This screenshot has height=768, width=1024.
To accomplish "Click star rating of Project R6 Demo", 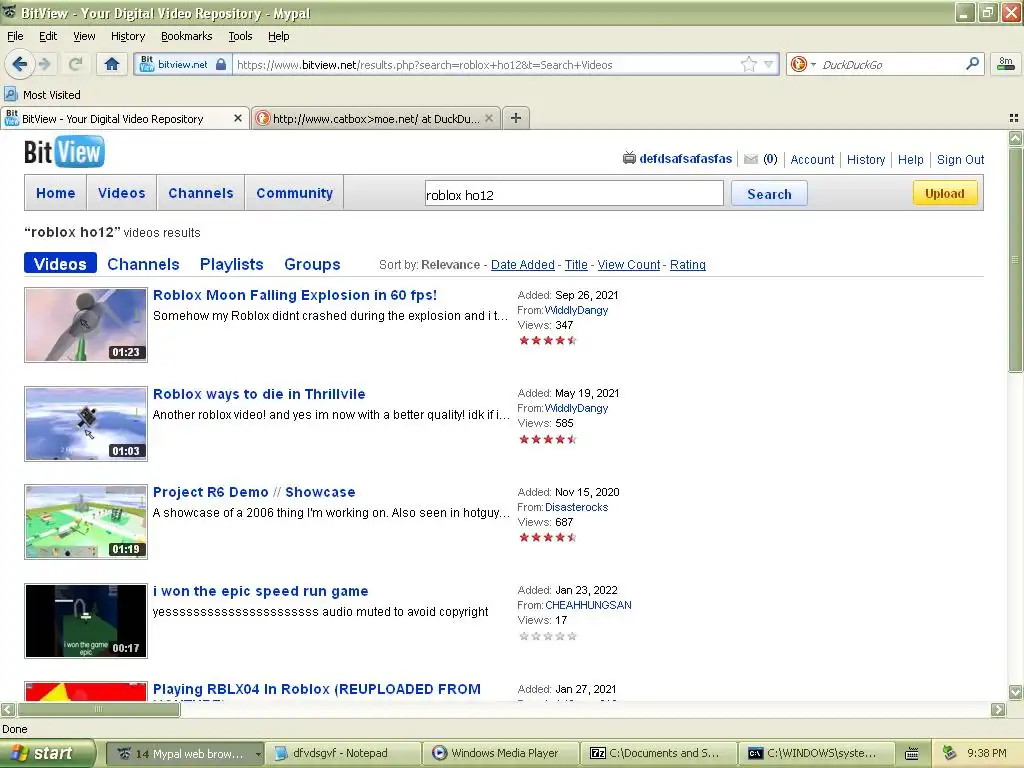I will [x=547, y=537].
